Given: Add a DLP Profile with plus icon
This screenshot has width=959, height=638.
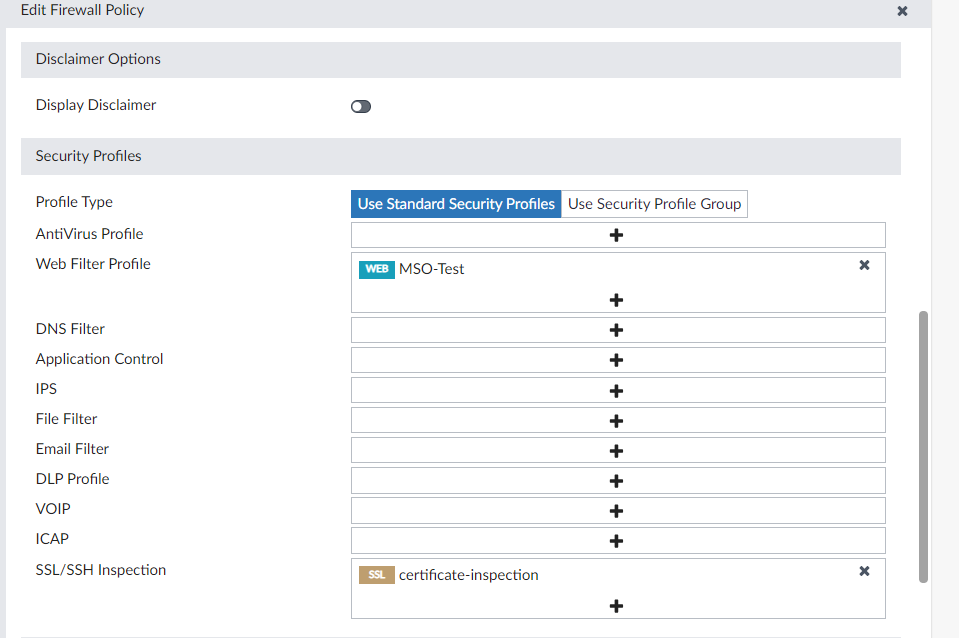Looking at the screenshot, I should pyautogui.click(x=617, y=480).
